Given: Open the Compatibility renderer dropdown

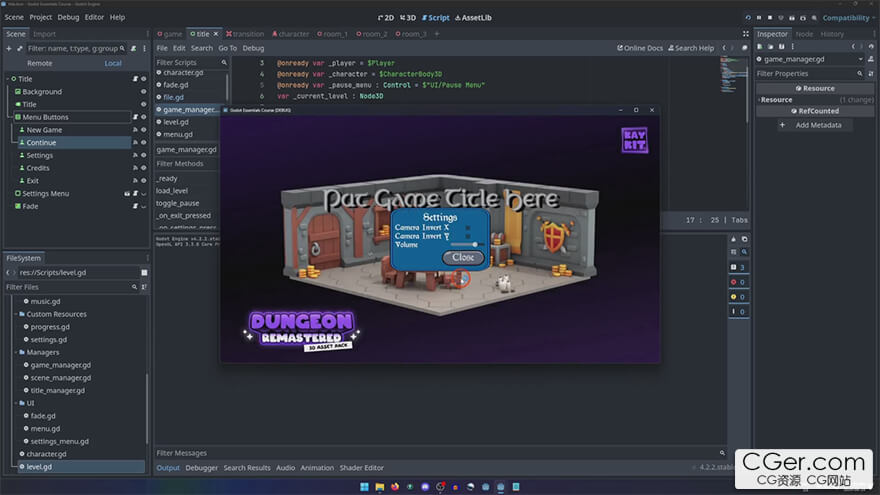Looking at the screenshot, I should (x=848, y=18).
